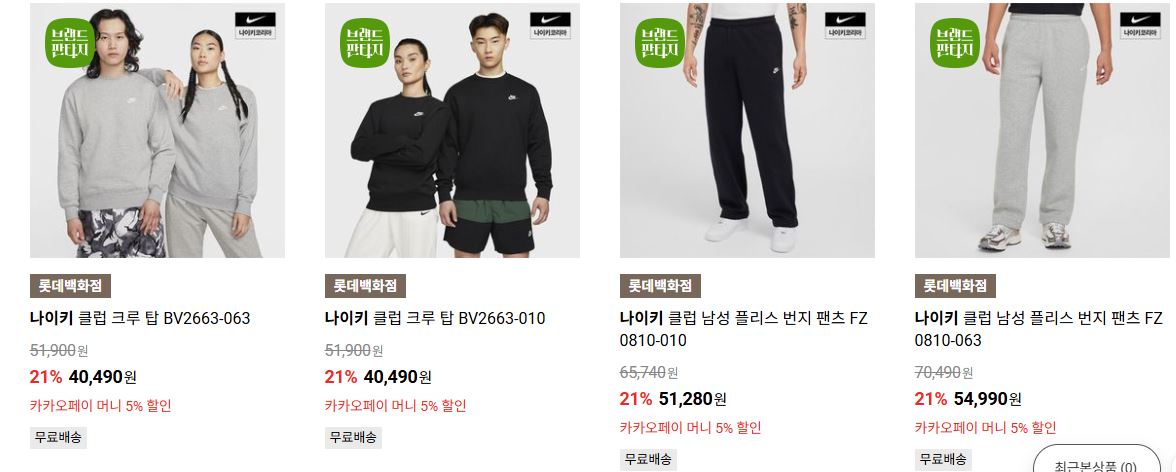Open black fleece baggy pants photo

[x=747, y=131]
